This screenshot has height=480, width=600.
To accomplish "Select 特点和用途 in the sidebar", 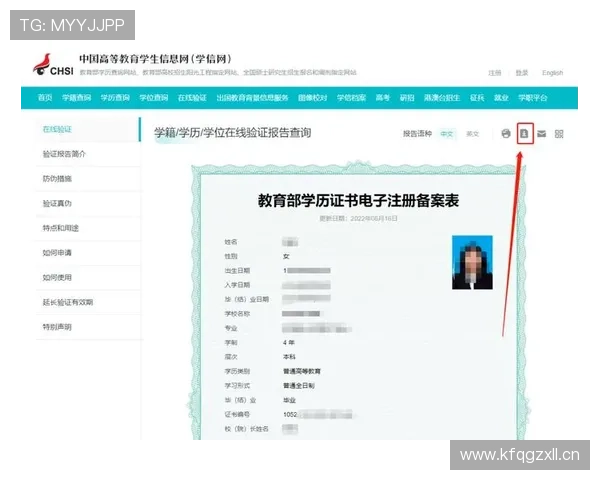I will click(88, 228).
